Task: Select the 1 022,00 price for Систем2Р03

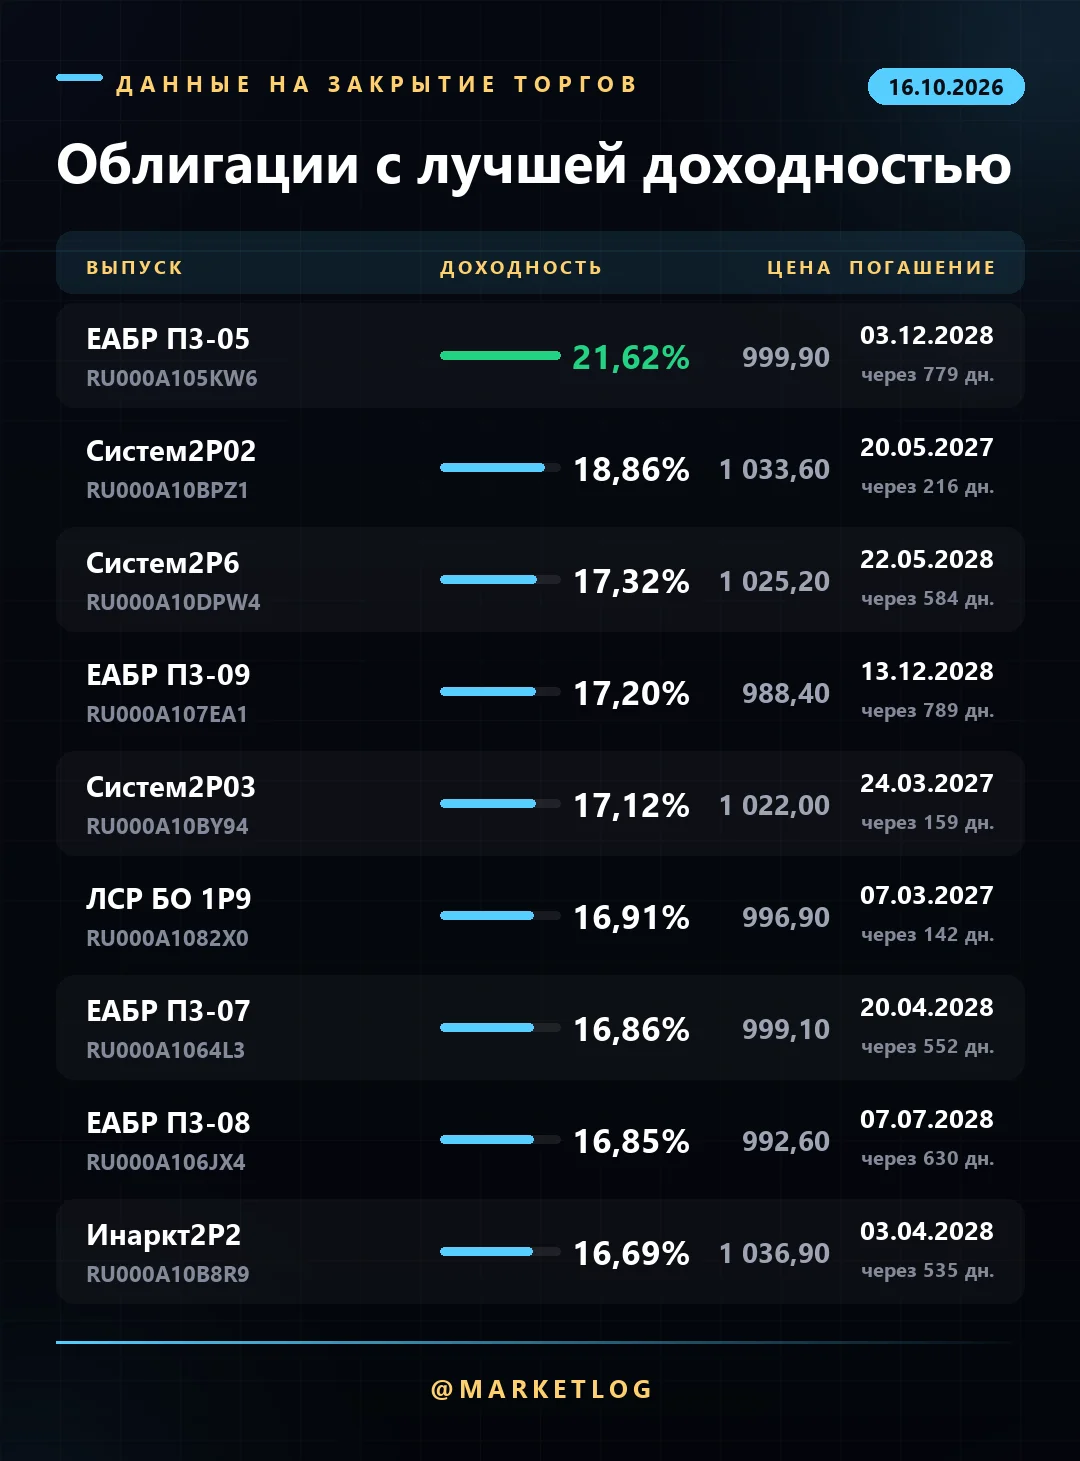Action: point(775,805)
